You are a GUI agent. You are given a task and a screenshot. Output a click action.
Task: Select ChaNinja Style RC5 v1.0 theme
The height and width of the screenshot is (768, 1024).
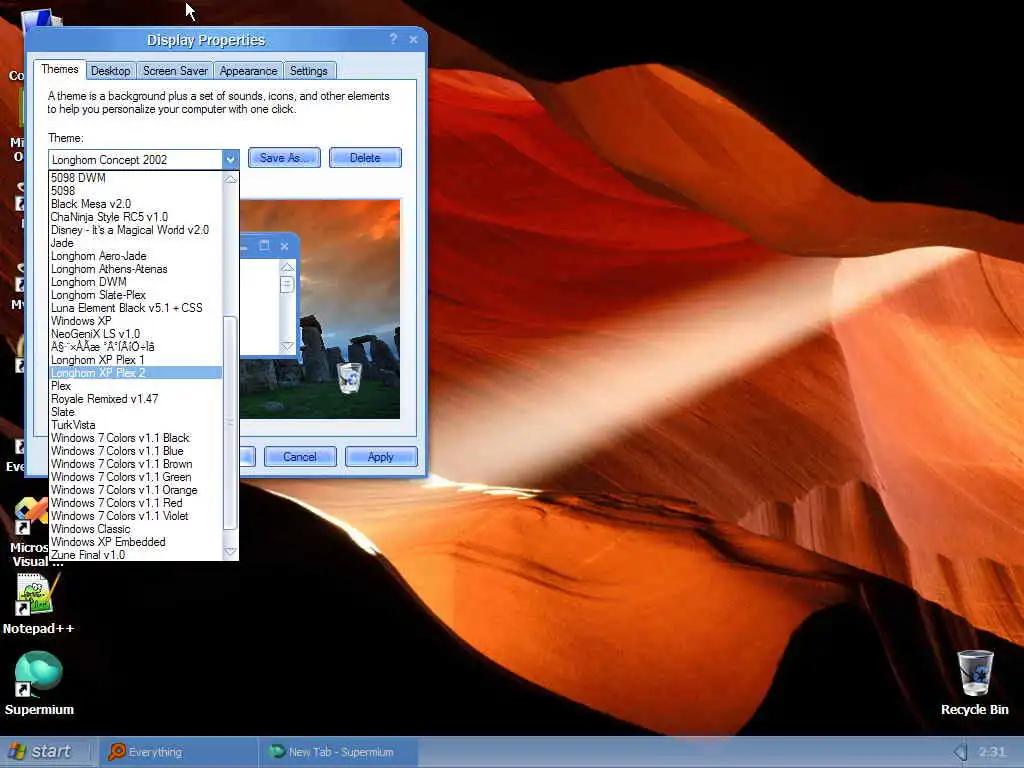[x=136, y=217]
